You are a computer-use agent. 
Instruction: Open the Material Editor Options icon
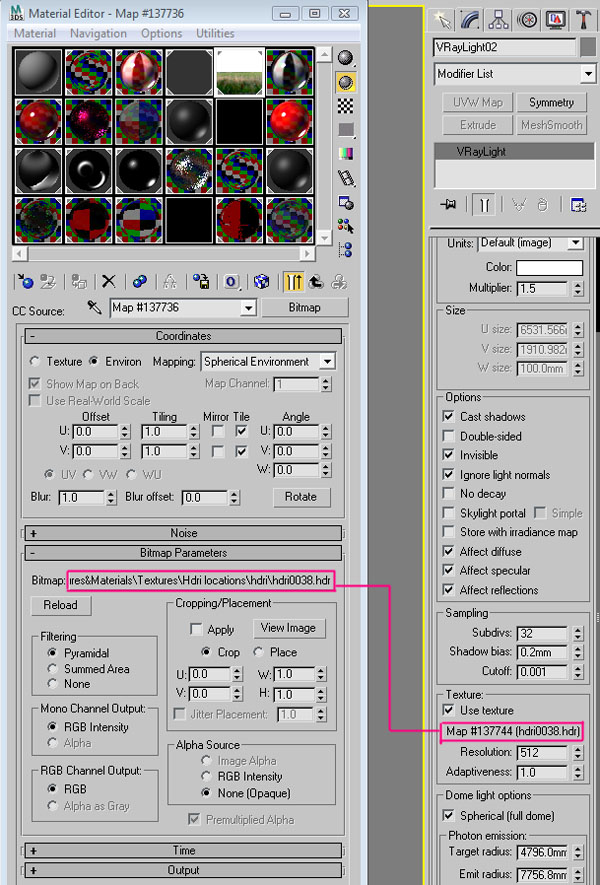click(x=345, y=203)
